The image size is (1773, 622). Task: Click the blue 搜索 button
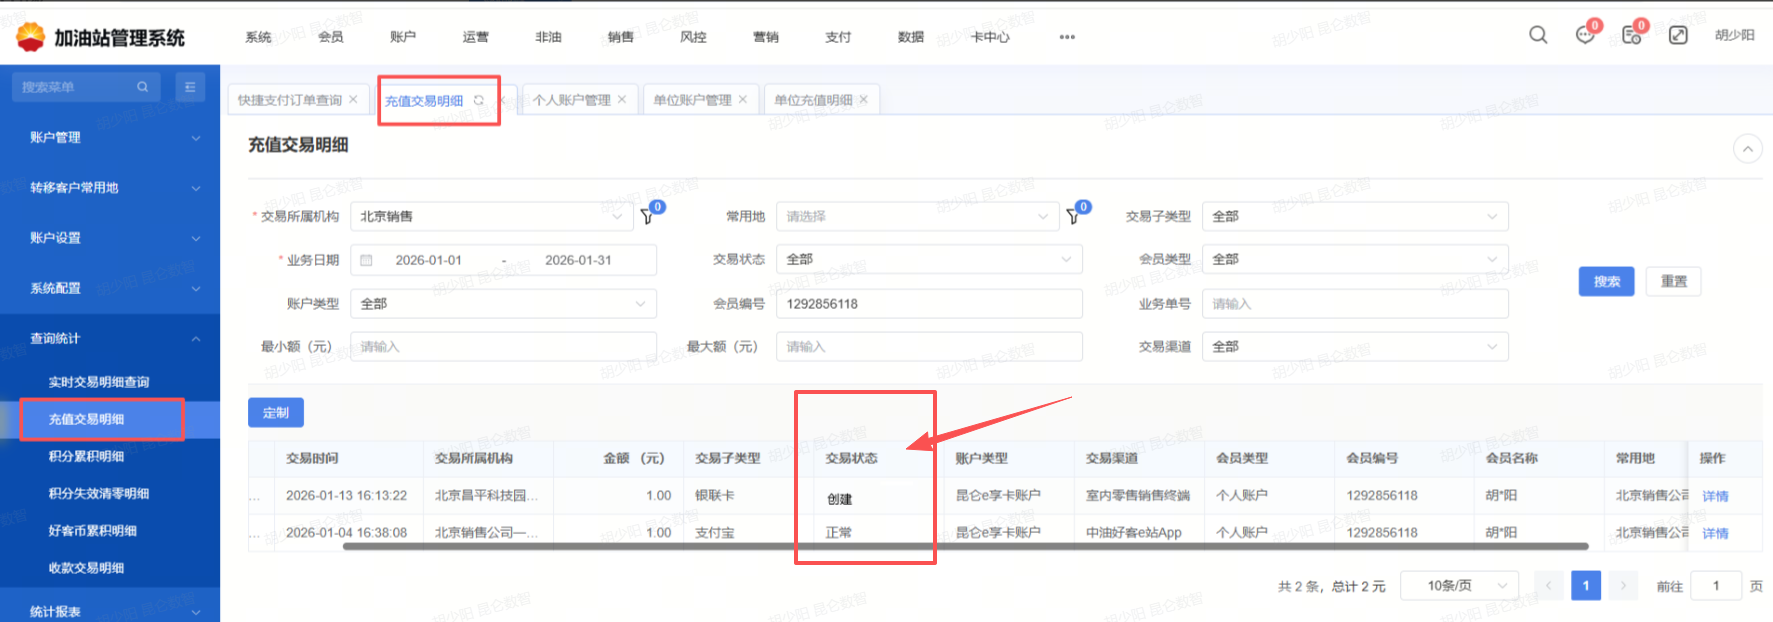point(1606,282)
